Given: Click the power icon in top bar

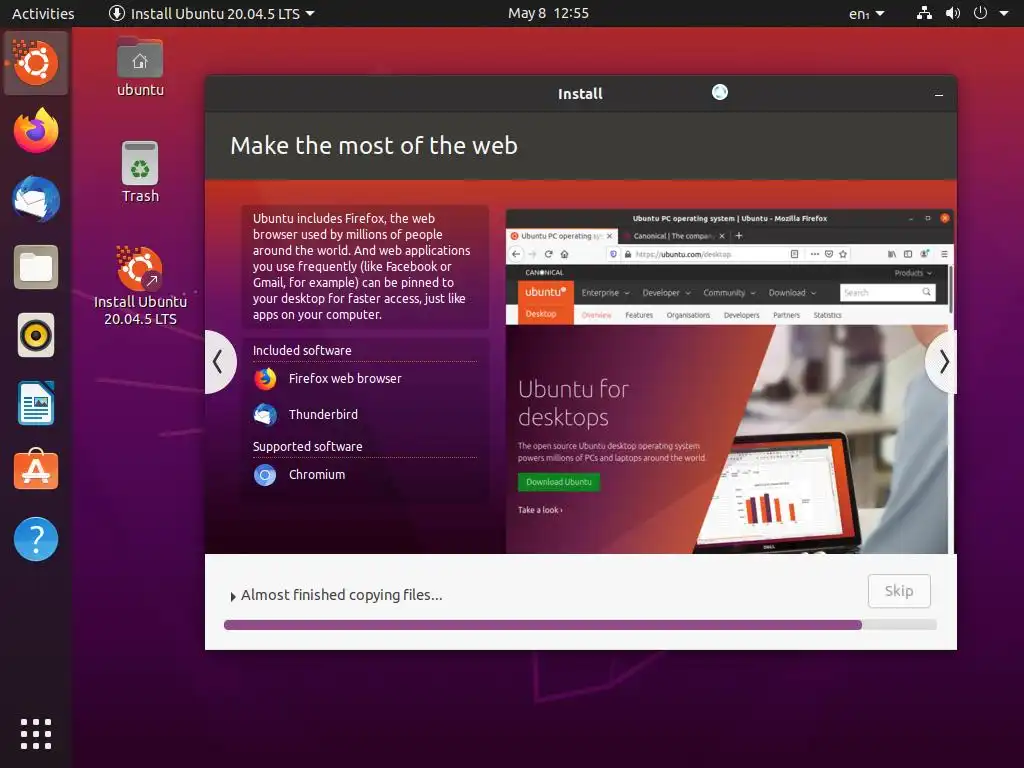Looking at the screenshot, I should pyautogui.click(x=980, y=13).
